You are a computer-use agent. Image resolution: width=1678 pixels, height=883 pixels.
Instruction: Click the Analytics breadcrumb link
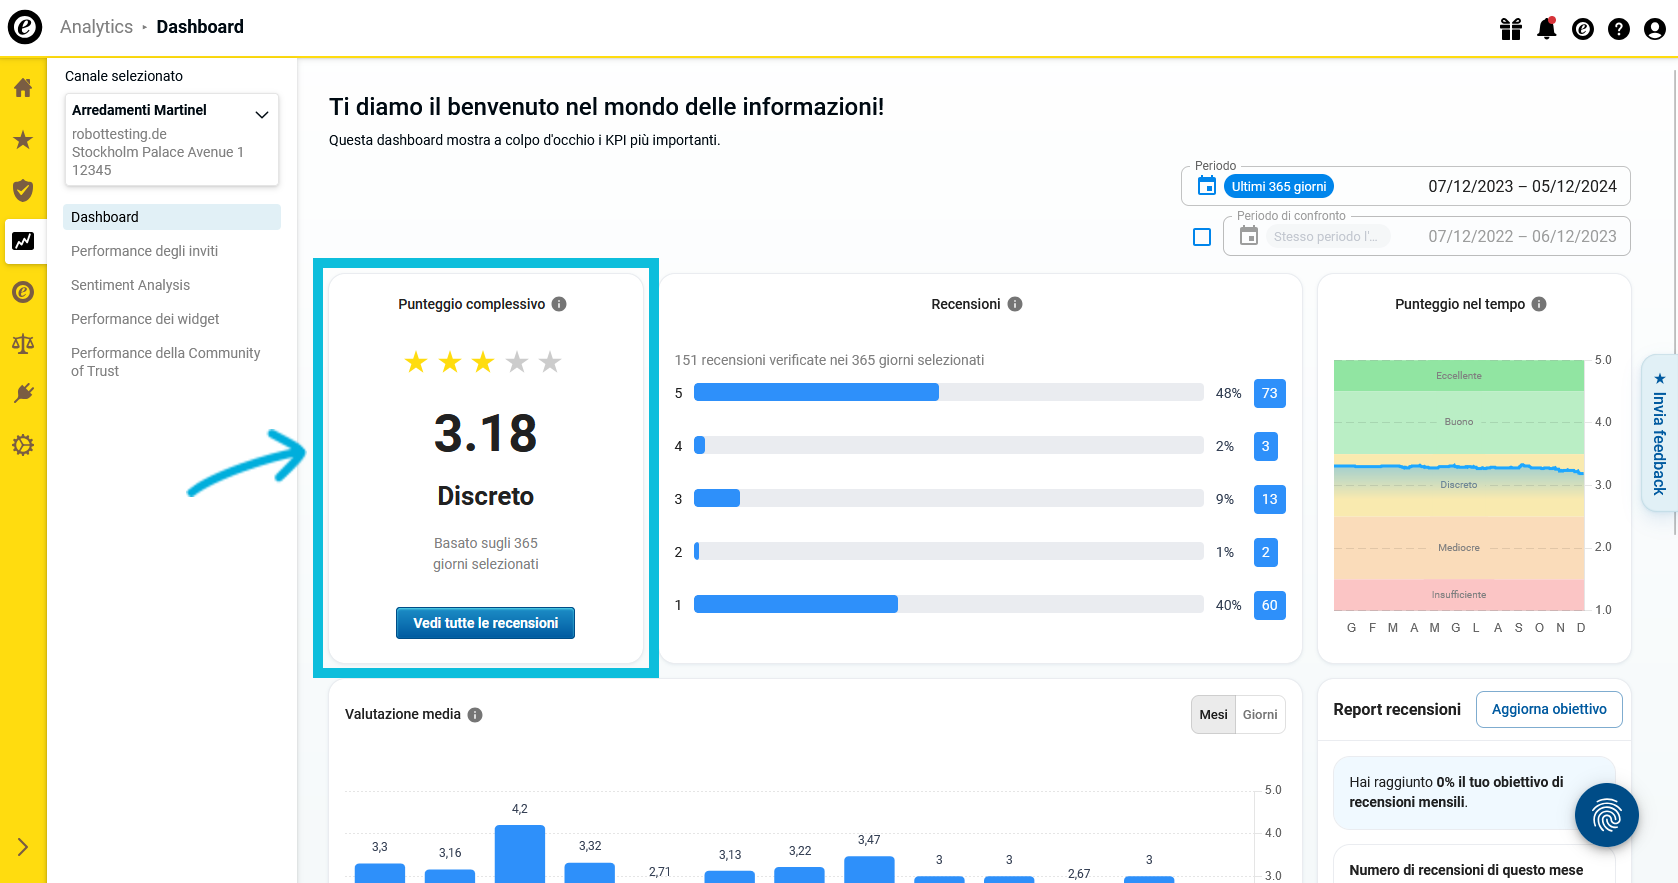(96, 27)
